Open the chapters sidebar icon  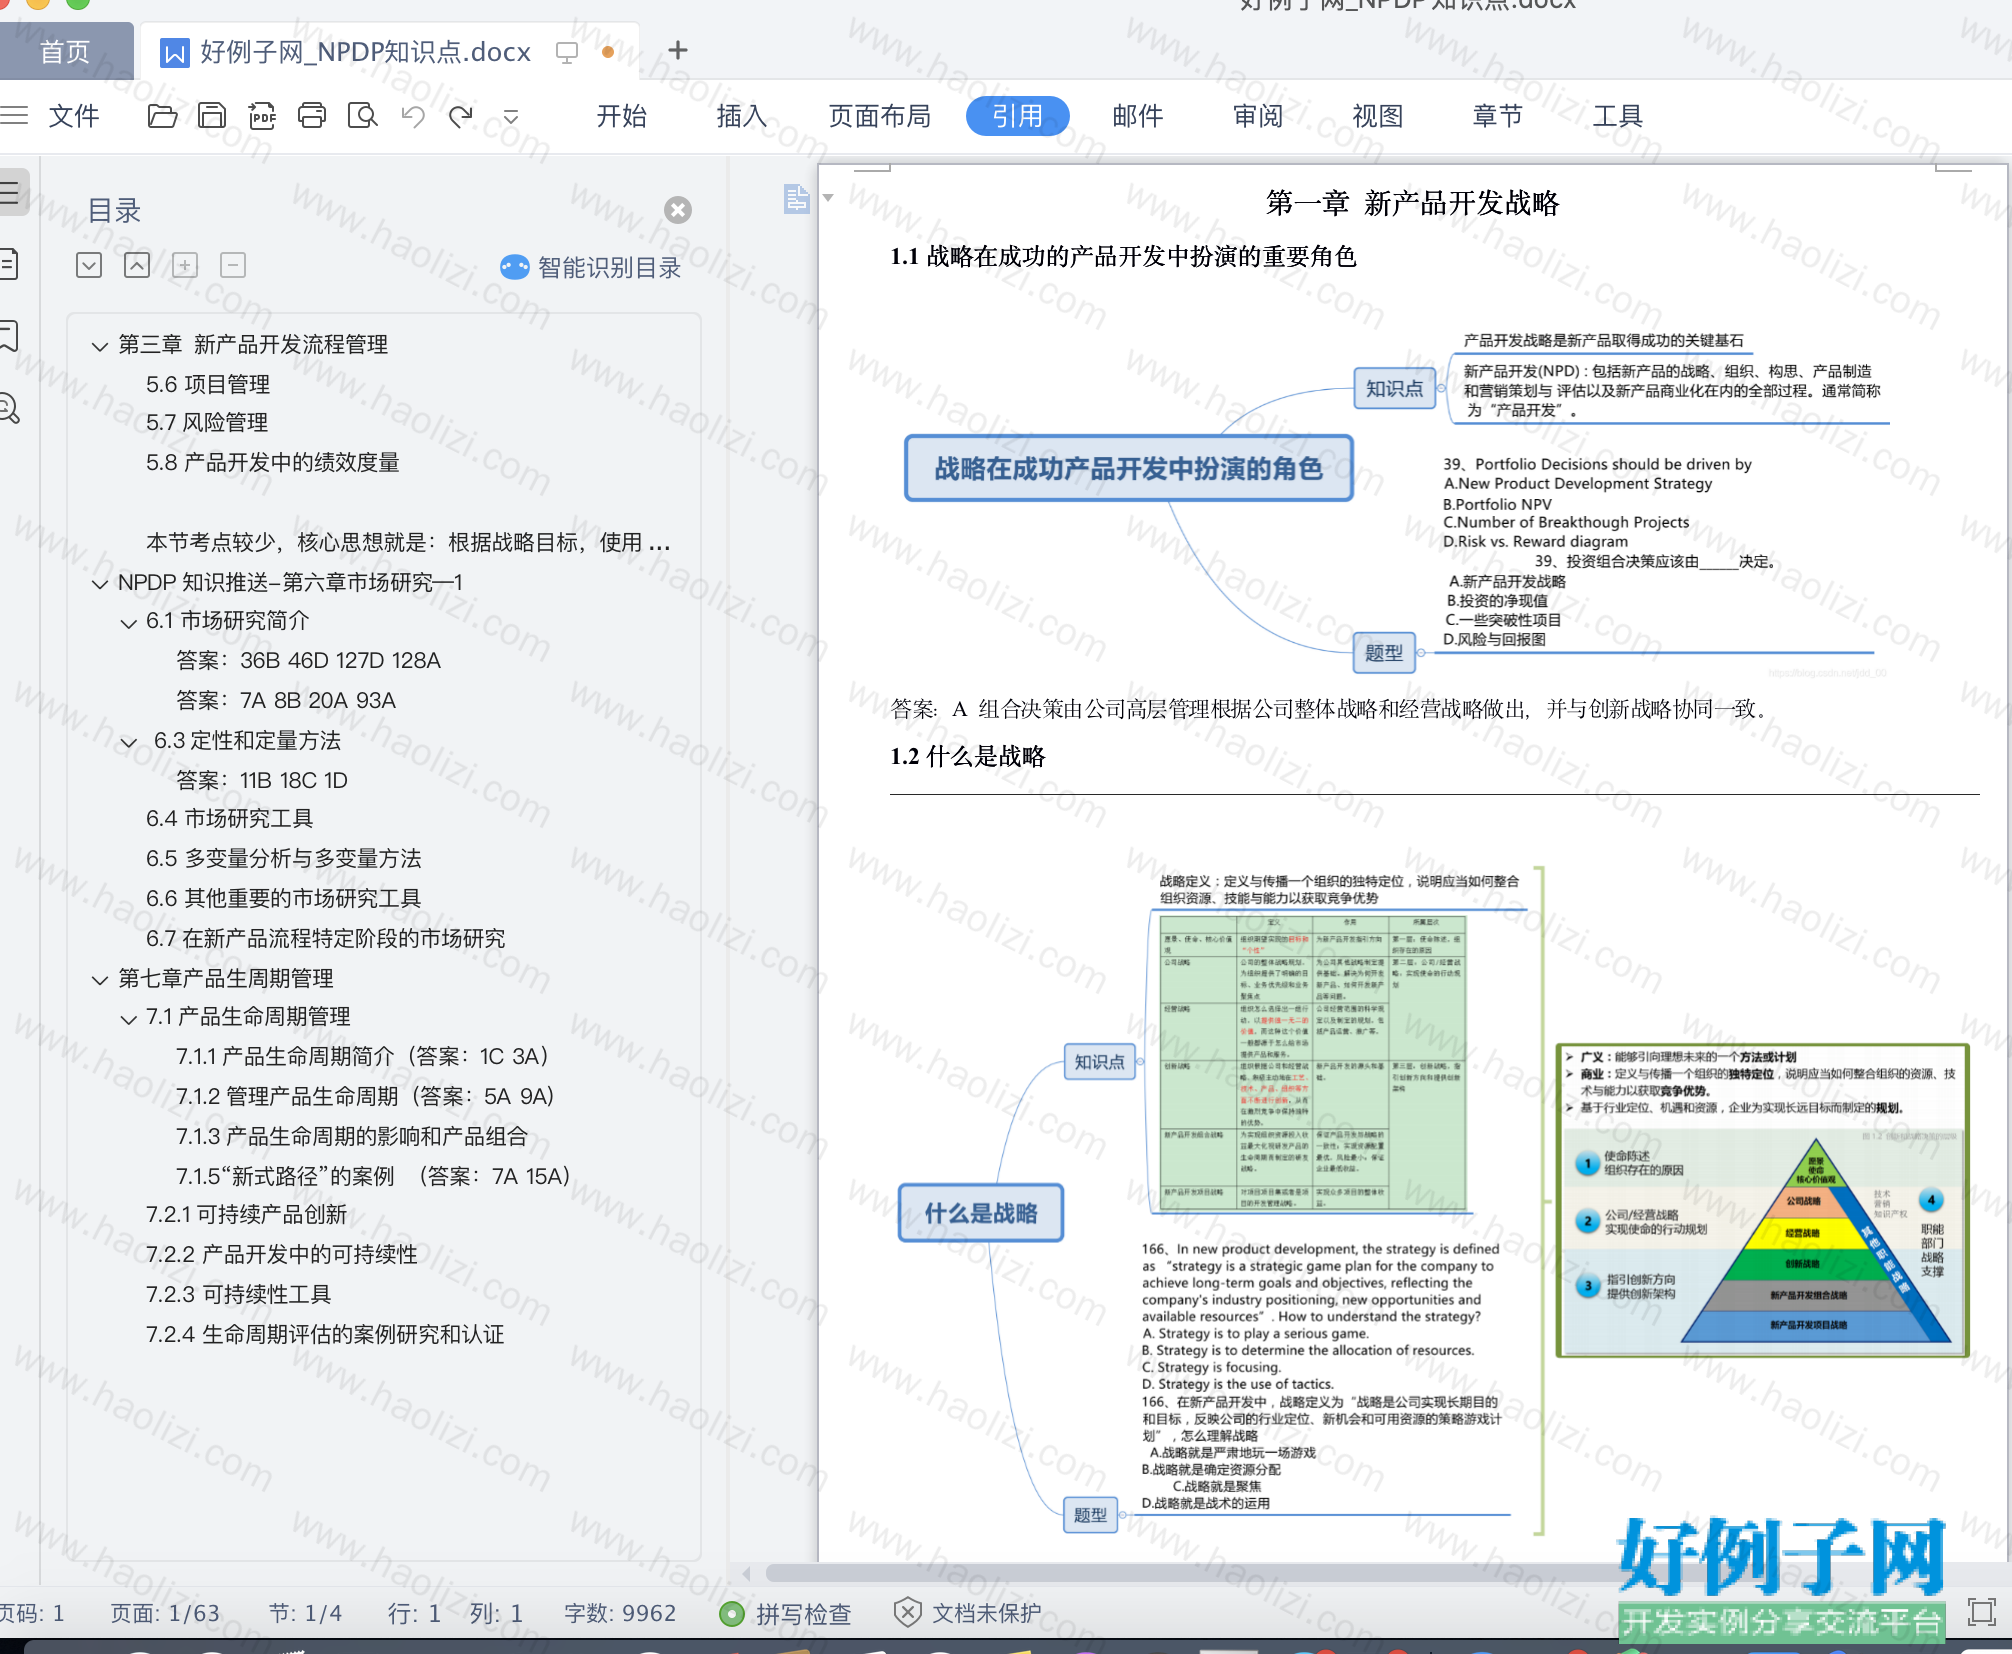coord(10,264)
